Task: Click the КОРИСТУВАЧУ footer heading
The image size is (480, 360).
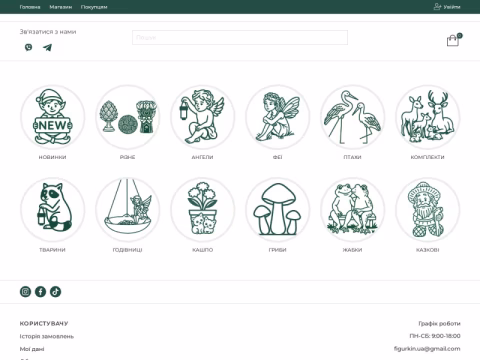Action: tap(44, 323)
